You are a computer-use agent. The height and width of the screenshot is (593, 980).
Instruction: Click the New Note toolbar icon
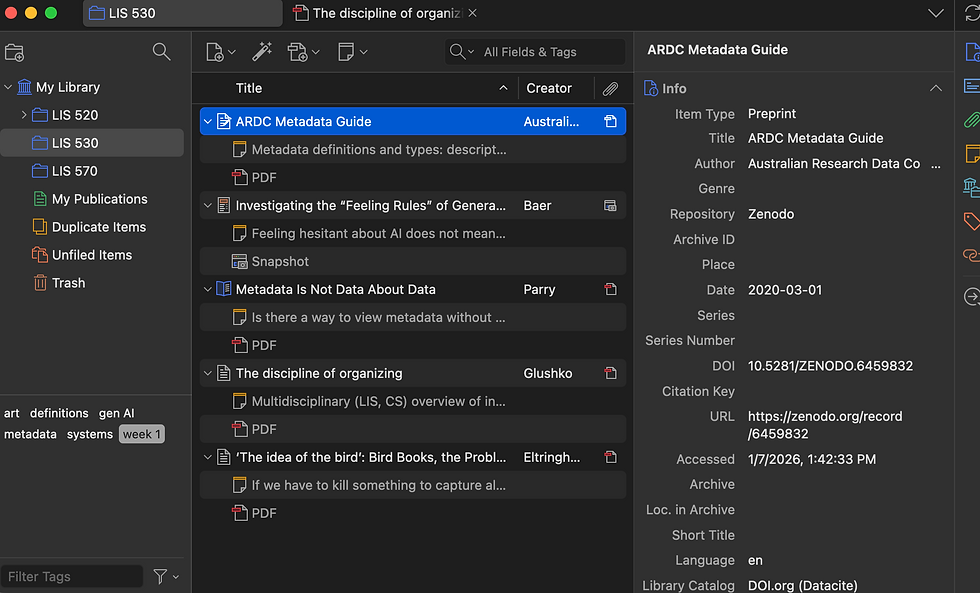pyautogui.click(x=346, y=52)
